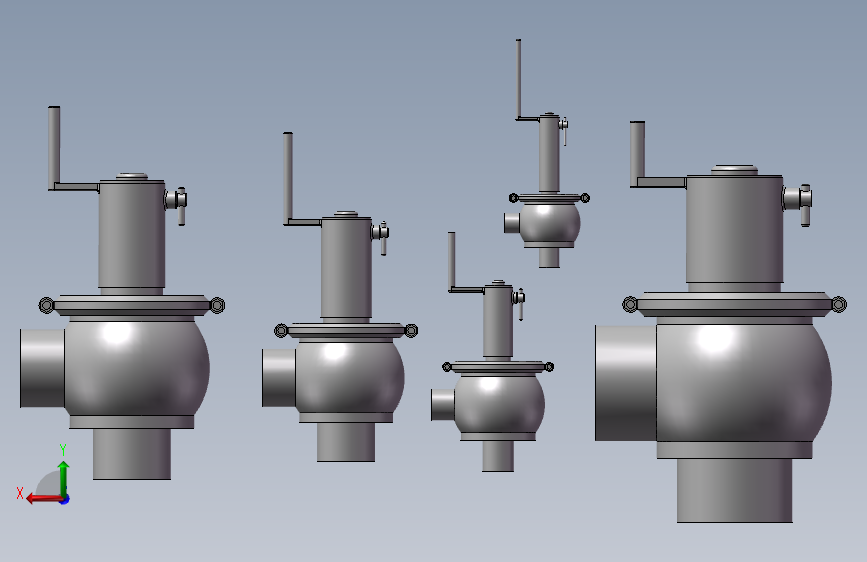Click the green Y axis arrow of triad
This screenshot has width=867, height=562.
click(64, 478)
